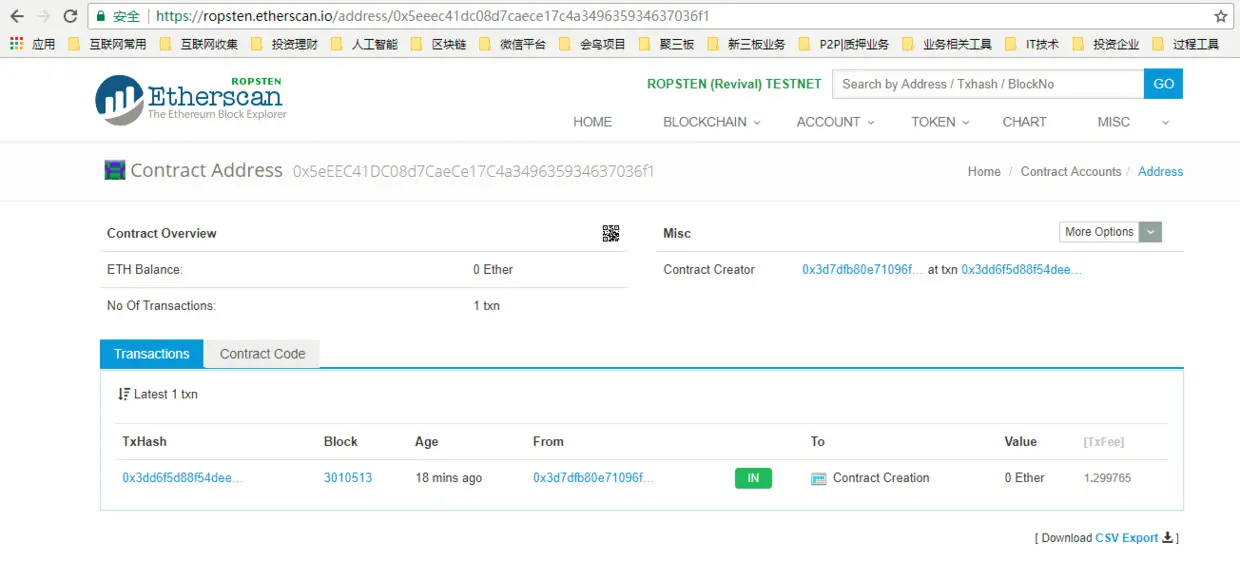Reload the page with the refresh icon

[70, 16]
